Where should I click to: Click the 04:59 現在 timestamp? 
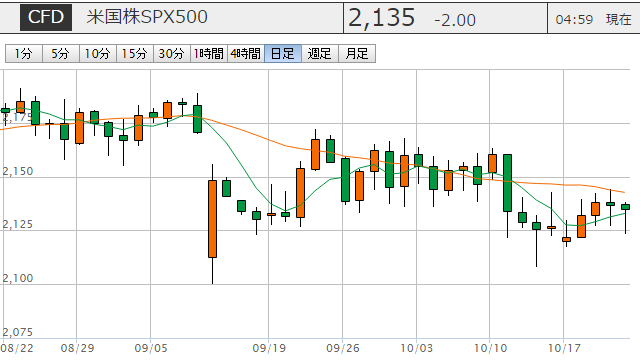[594, 19]
